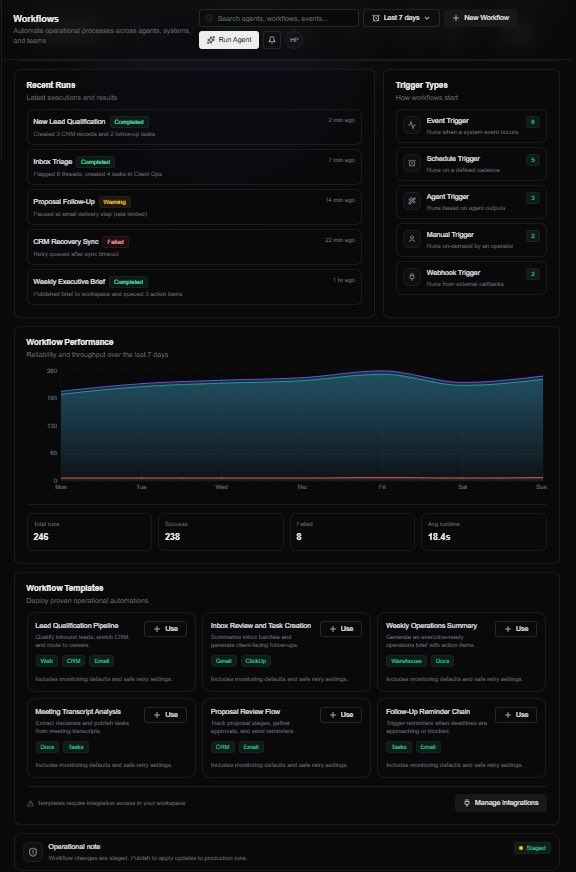
Task: Click the Run Agent button
Action: (x=229, y=40)
